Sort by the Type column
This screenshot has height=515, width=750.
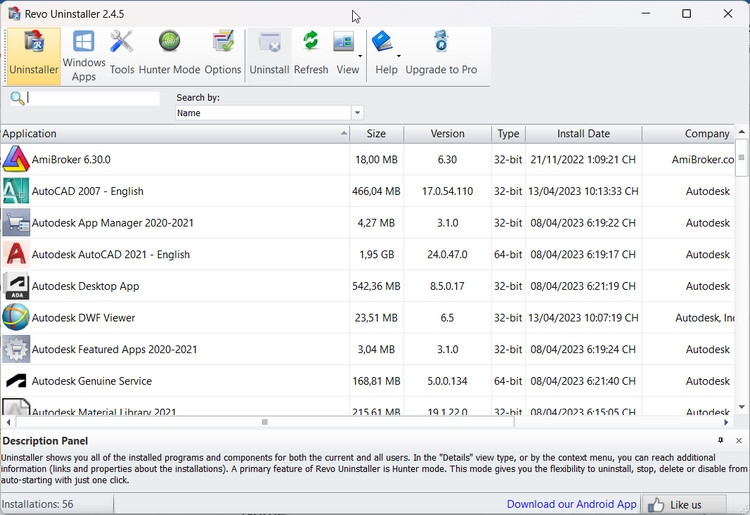508,134
